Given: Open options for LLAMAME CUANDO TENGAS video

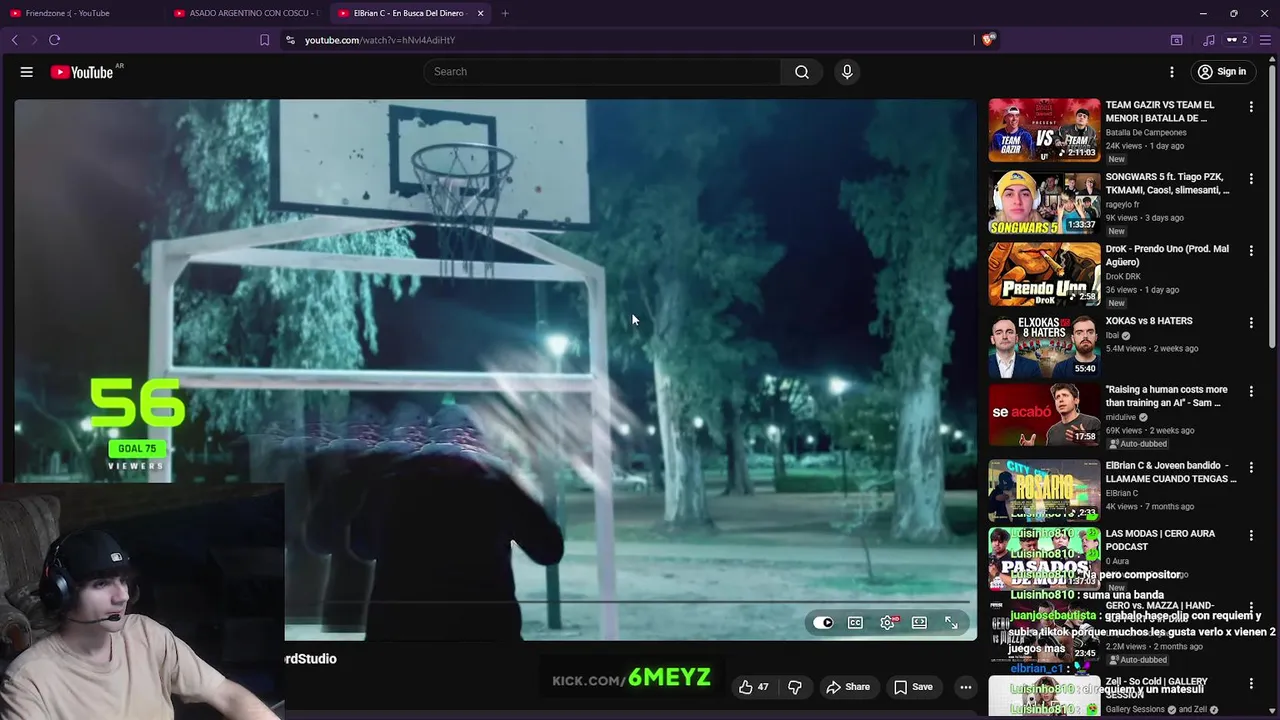Looking at the screenshot, I should tap(1251, 468).
